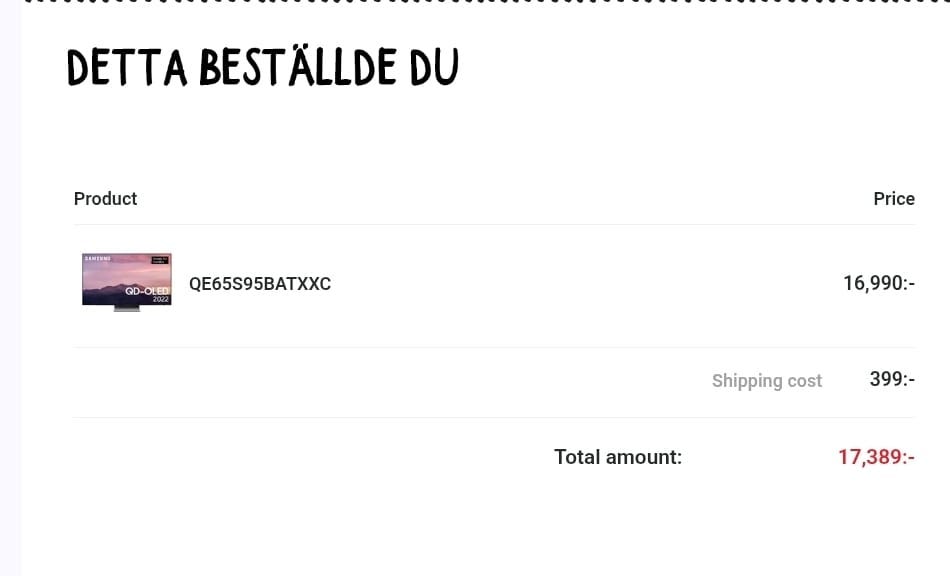Open the QE65S95BATXXC product link
Viewport: 950px width, 576px height.
[x=260, y=284]
